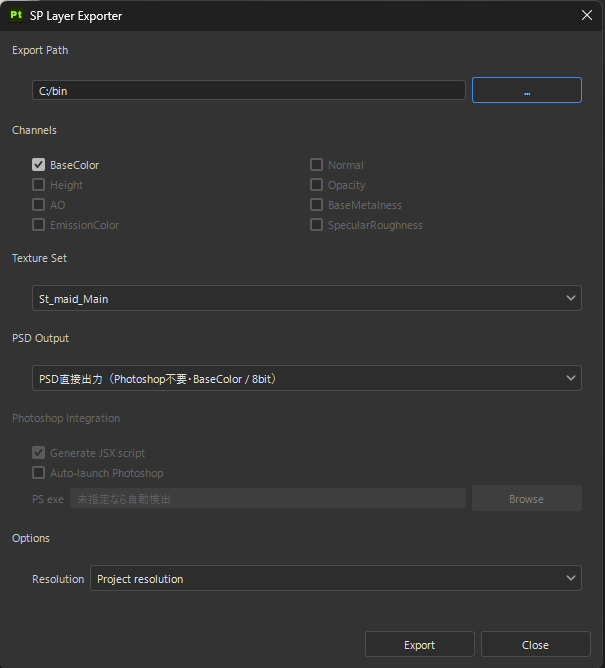Click the Export Path text field
This screenshot has width=605, height=668.
click(249, 90)
